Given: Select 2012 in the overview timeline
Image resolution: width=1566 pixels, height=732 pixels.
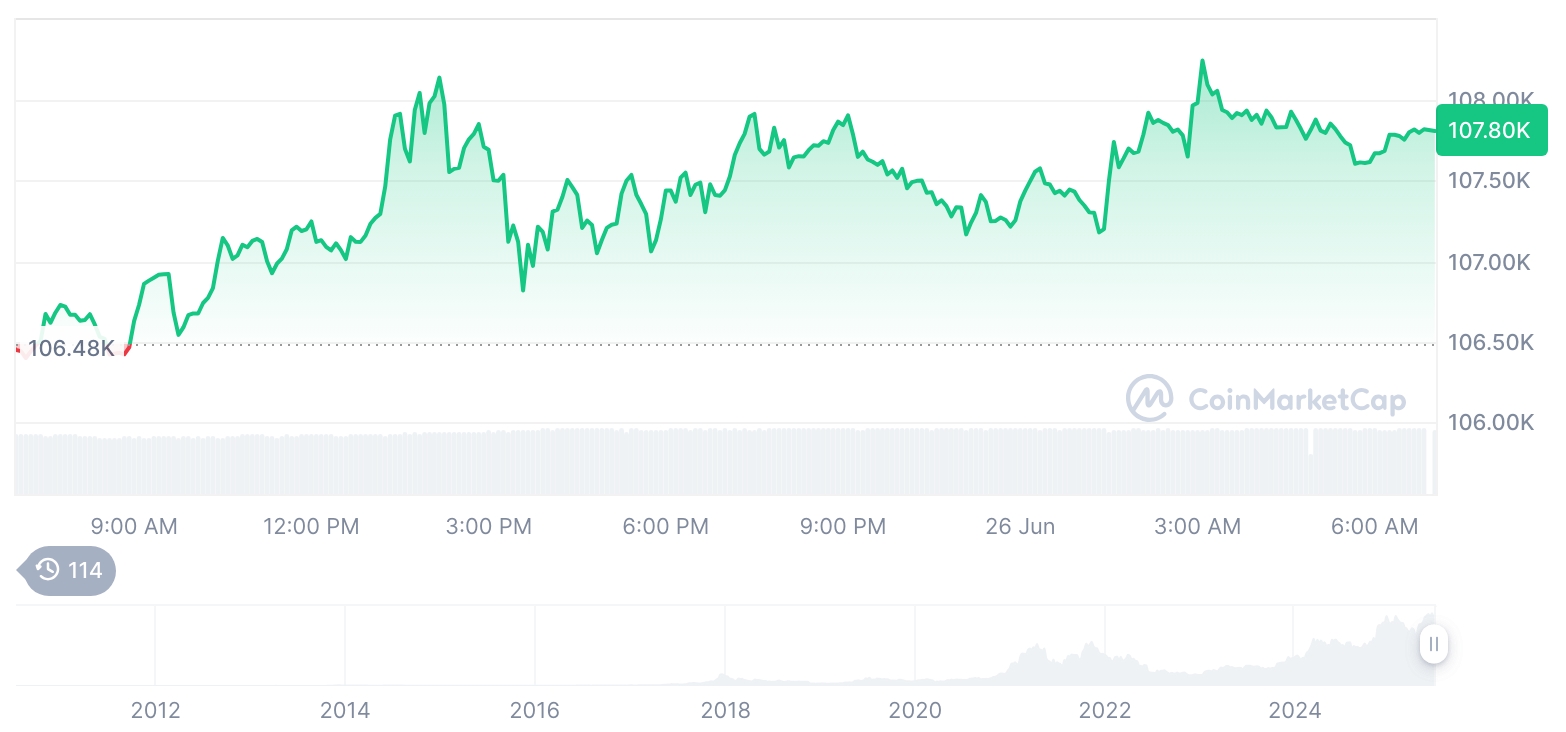Looking at the screenshot, I should tap(155, 710).
